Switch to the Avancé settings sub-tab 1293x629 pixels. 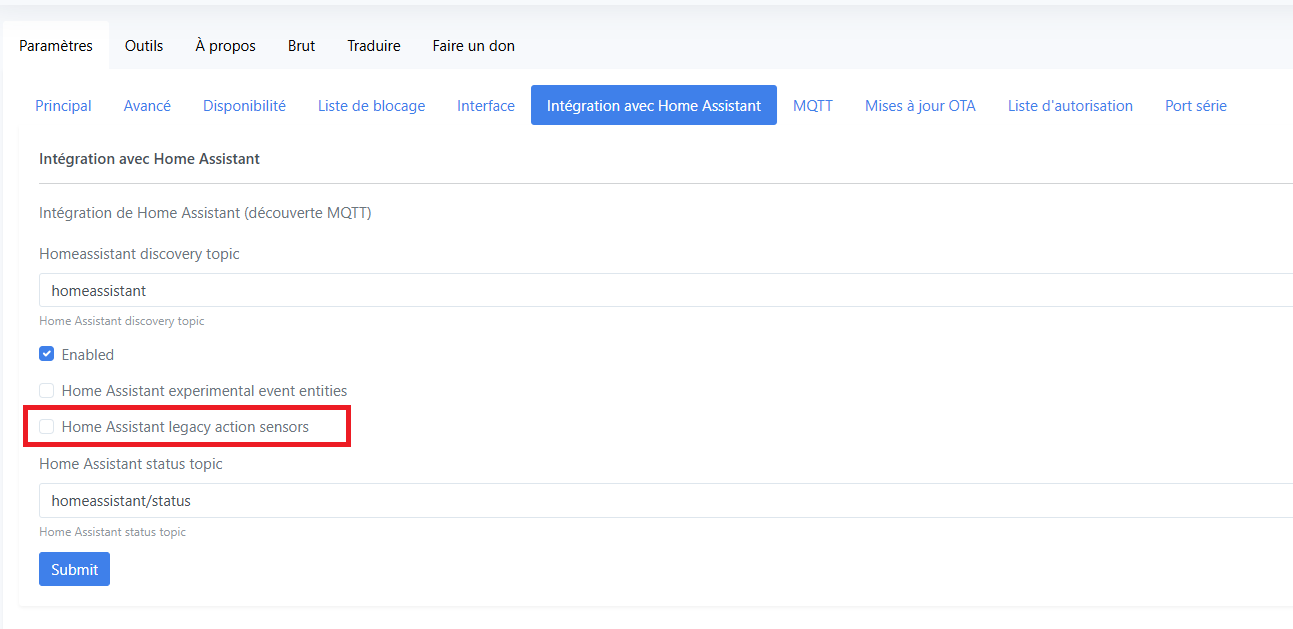pos(147,105)
